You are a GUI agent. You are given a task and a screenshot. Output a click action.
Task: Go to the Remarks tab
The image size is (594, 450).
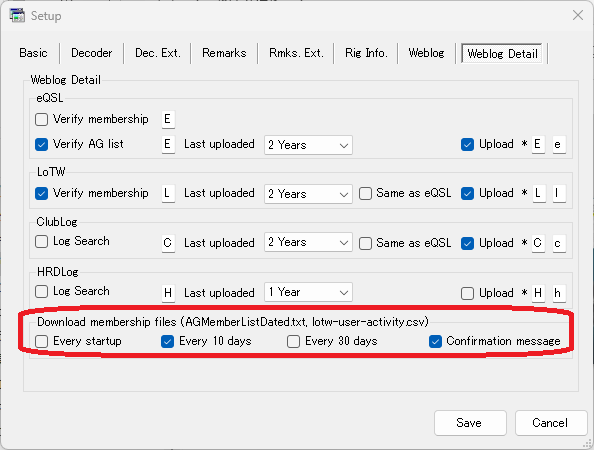click(x=224, y=53)
